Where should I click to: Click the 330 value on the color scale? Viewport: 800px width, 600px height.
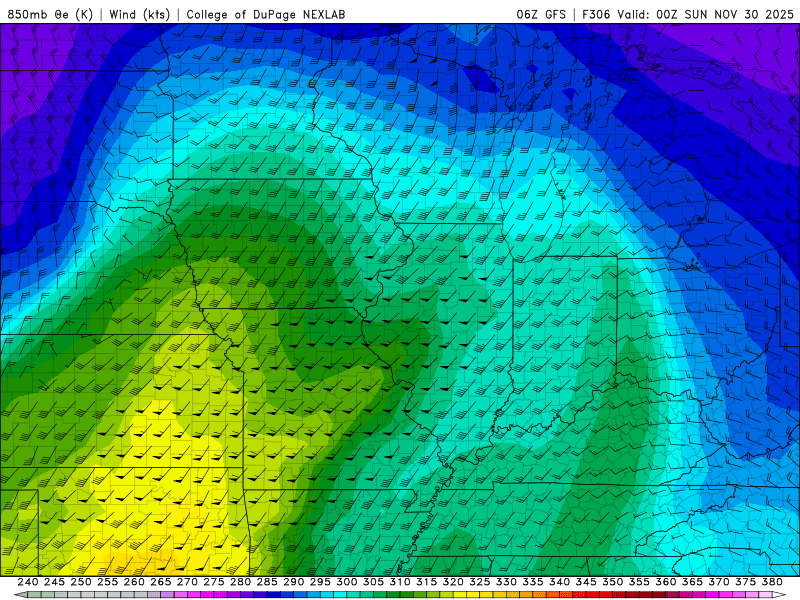(x=506, y=582)
